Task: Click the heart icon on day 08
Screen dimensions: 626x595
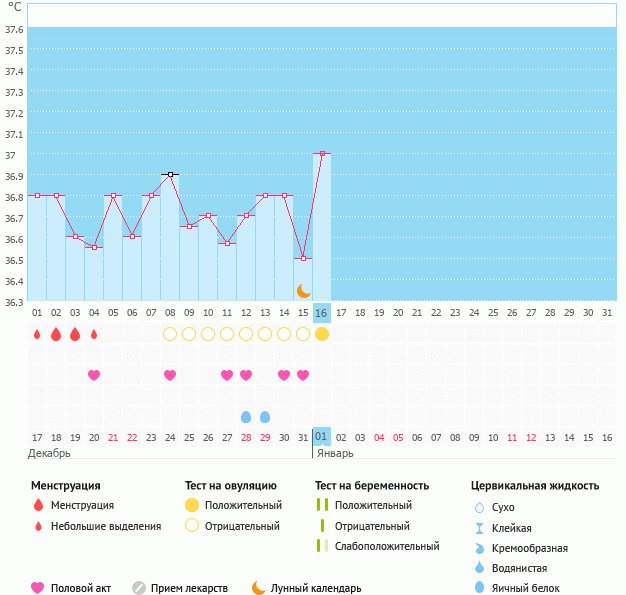Action: tap(170, 375)
